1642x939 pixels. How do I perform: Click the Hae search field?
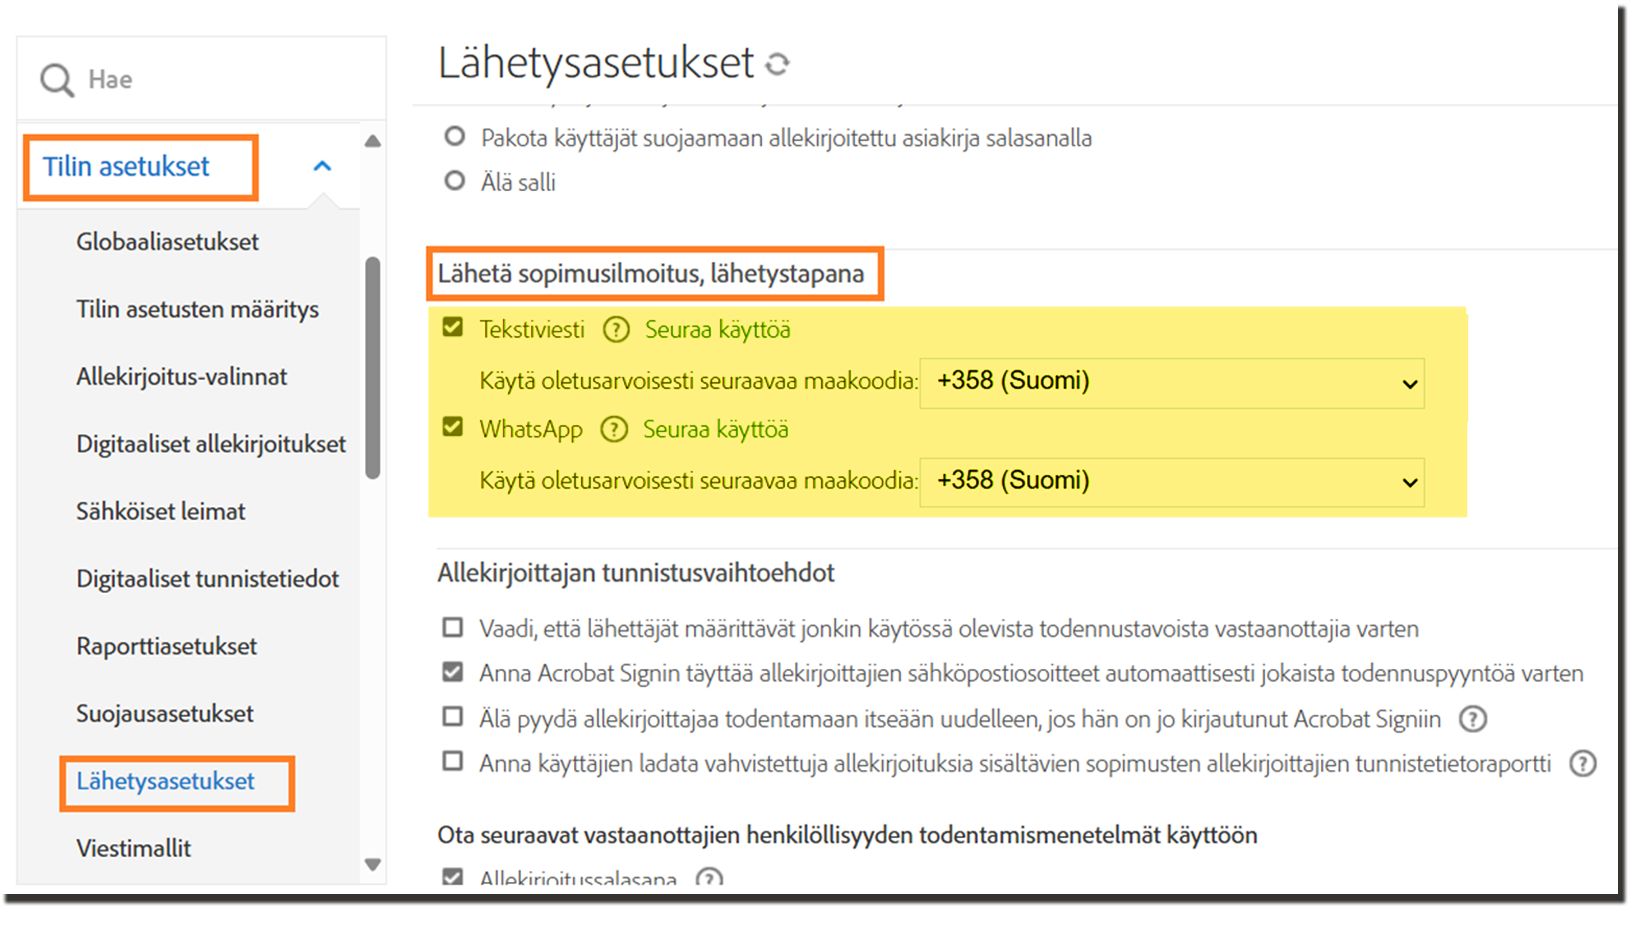pos(201,79)
